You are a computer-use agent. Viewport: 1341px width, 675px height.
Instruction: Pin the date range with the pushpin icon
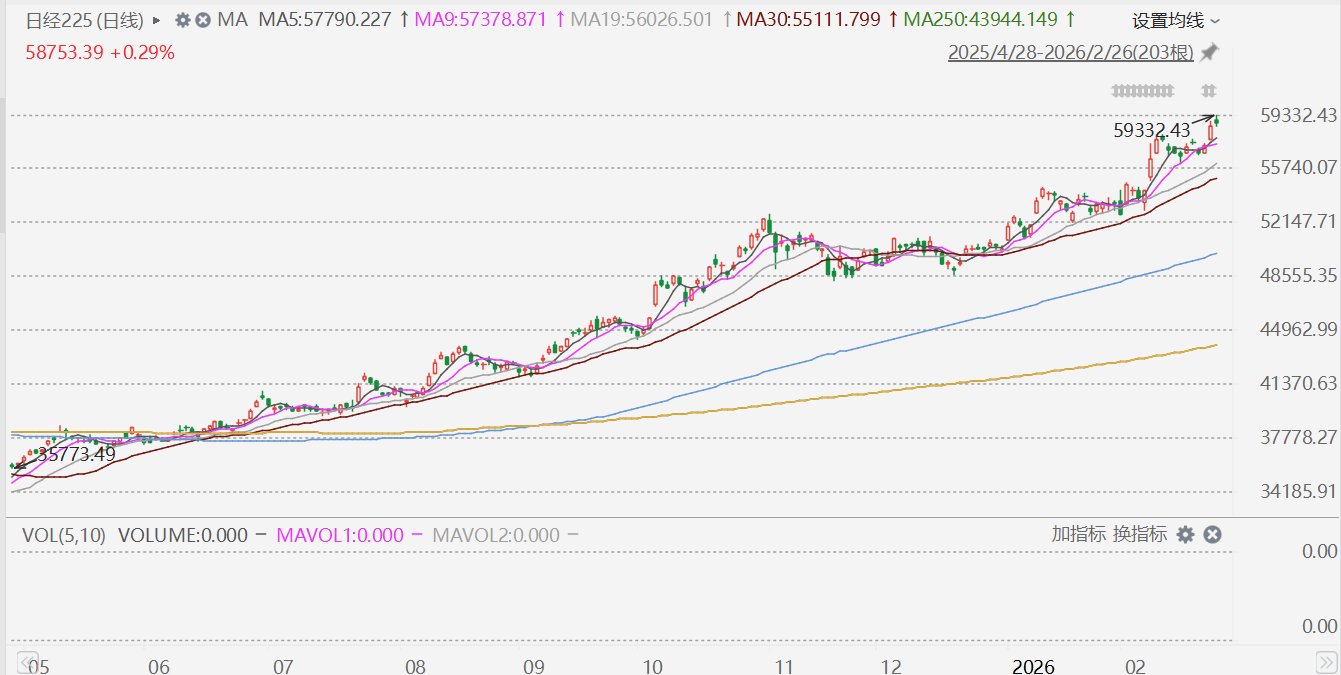coord(1209,52)
